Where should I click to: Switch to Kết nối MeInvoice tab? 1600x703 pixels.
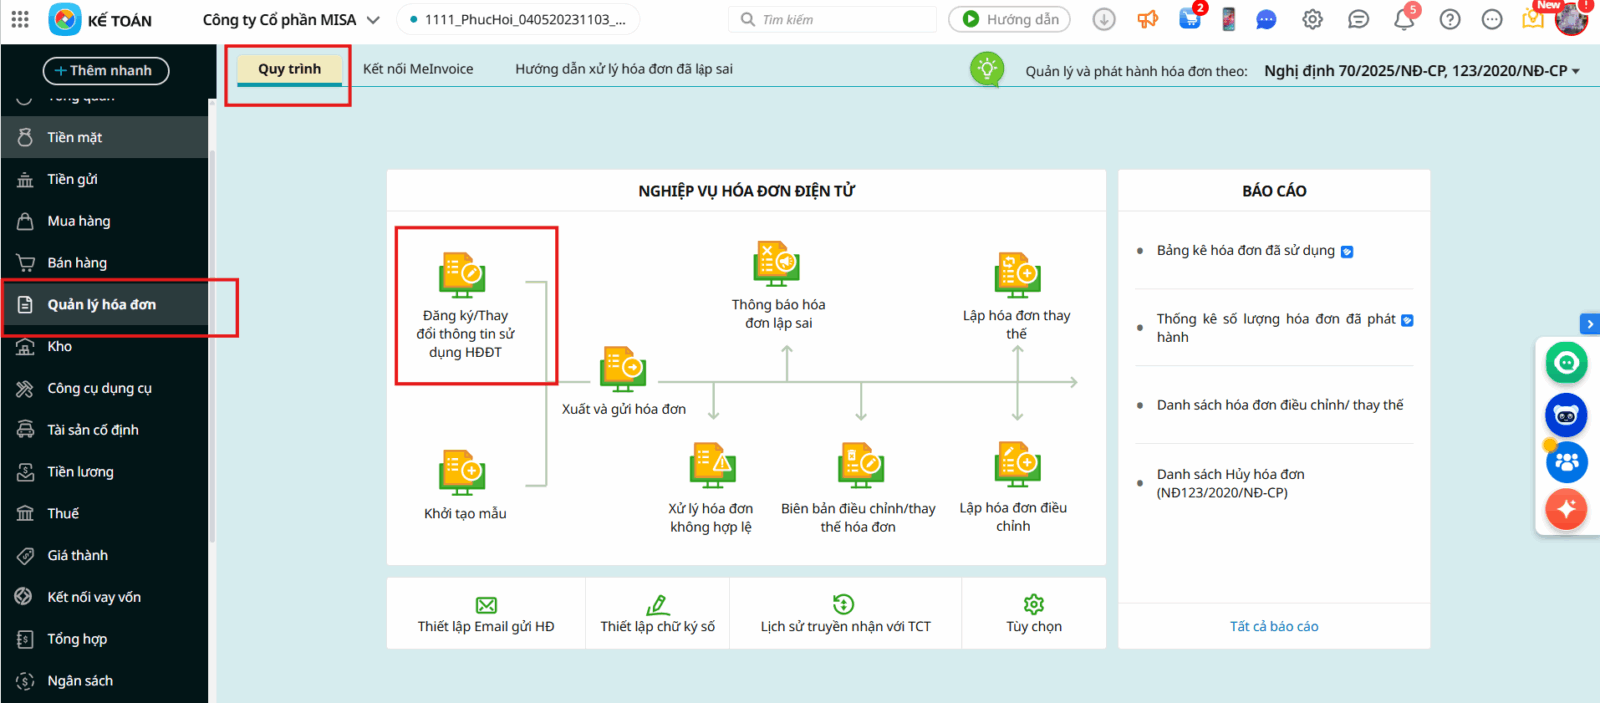click(418, 69)
